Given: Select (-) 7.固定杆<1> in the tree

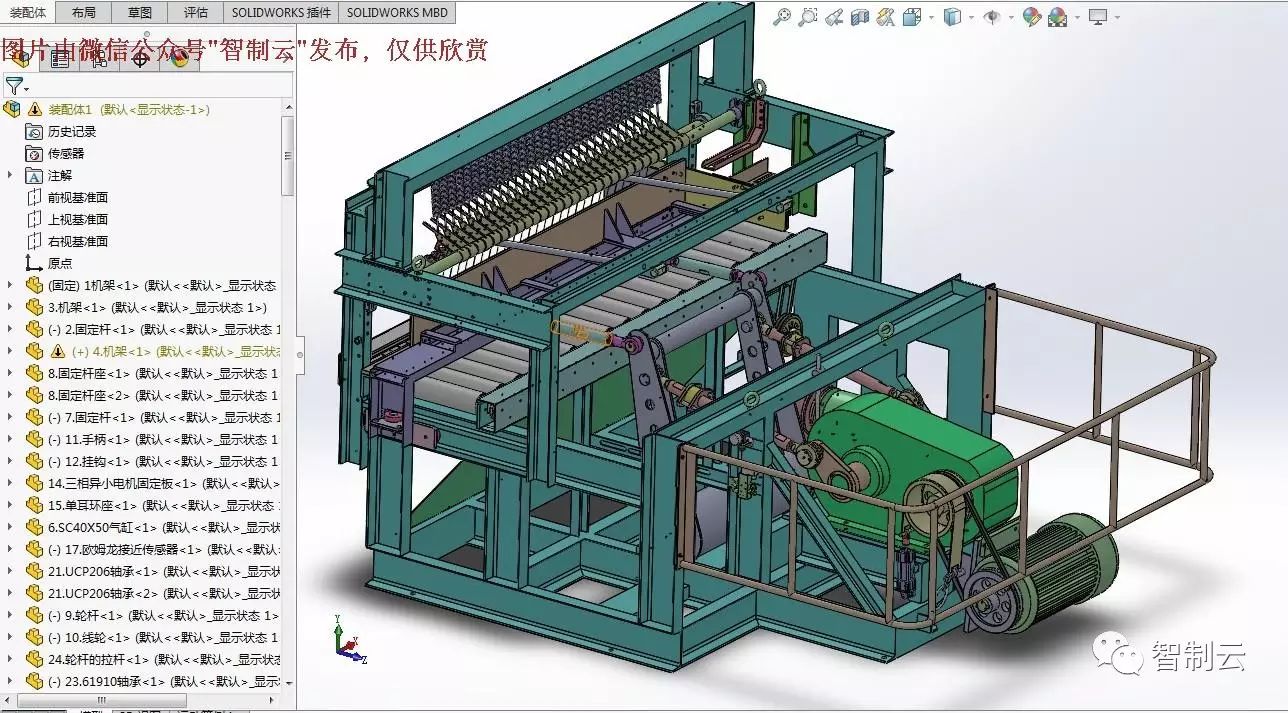Looking at the screenshot, I should (164, 417).
